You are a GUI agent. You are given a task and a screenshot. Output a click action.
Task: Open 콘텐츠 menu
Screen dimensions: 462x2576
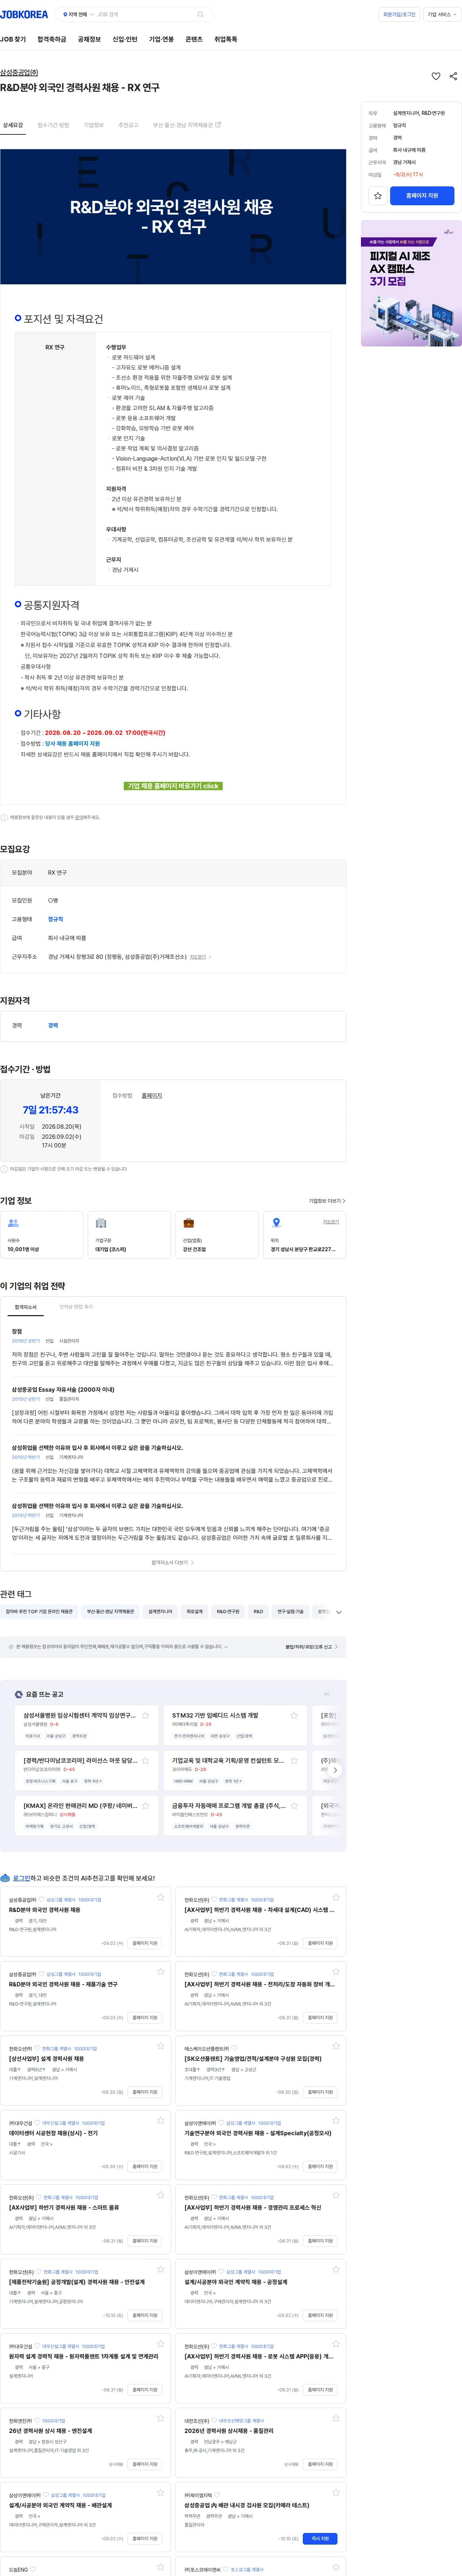pos(194,39)
